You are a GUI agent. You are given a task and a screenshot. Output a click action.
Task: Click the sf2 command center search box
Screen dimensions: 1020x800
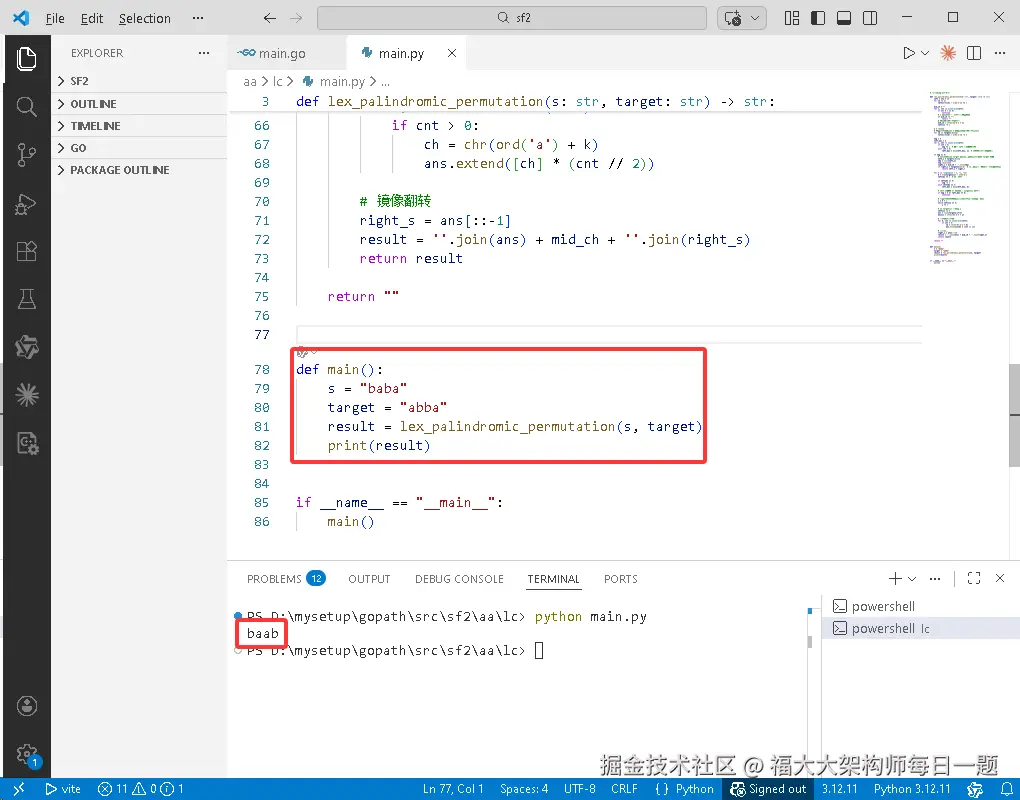coord(512,18)
